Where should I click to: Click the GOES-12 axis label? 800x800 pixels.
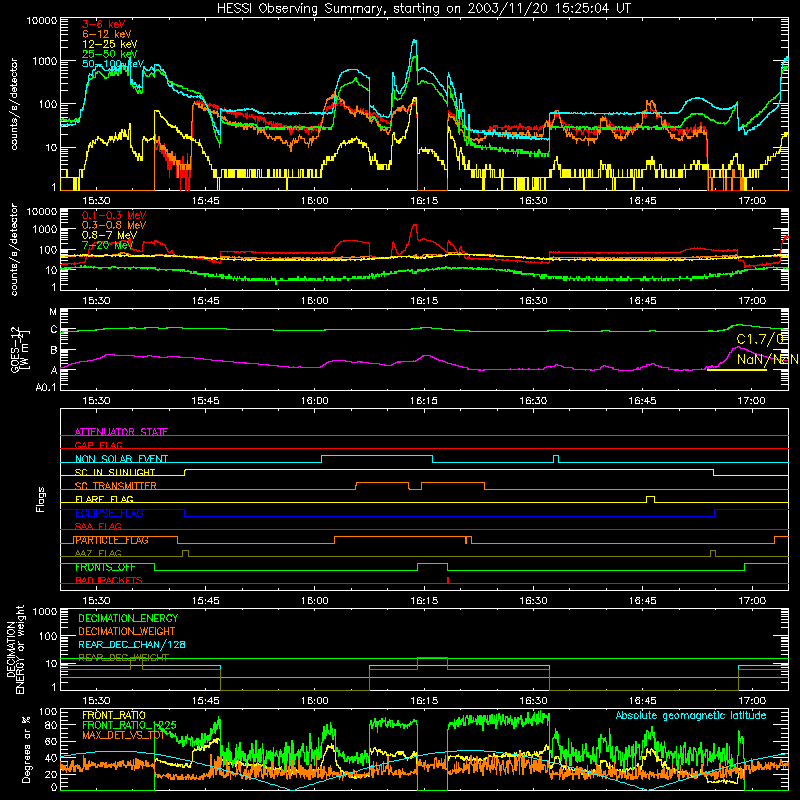[20, 349]
